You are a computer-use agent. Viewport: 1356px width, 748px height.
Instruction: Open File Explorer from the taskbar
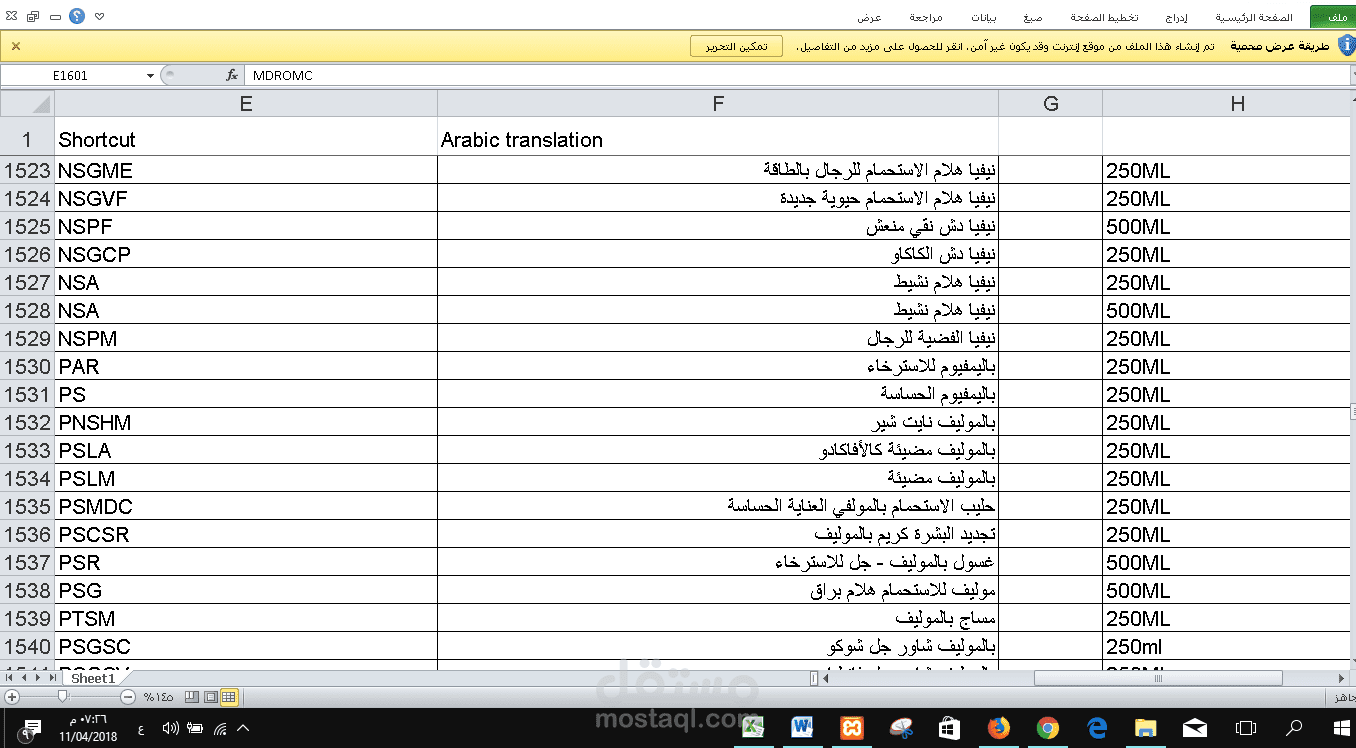(1146, 728)
